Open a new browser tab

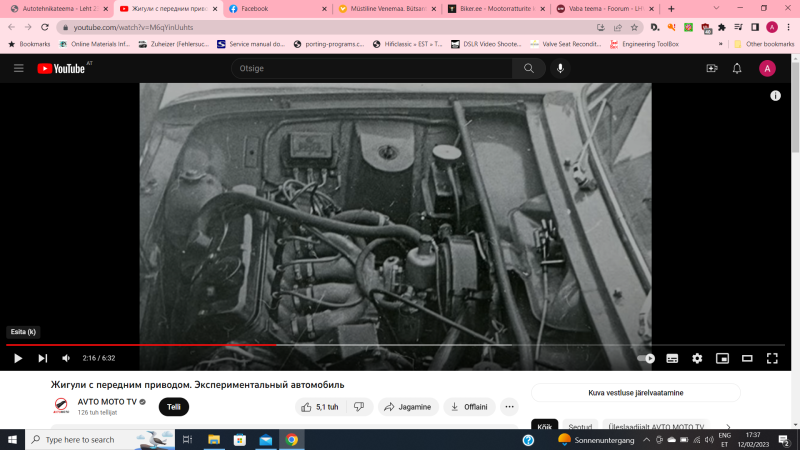671,9
